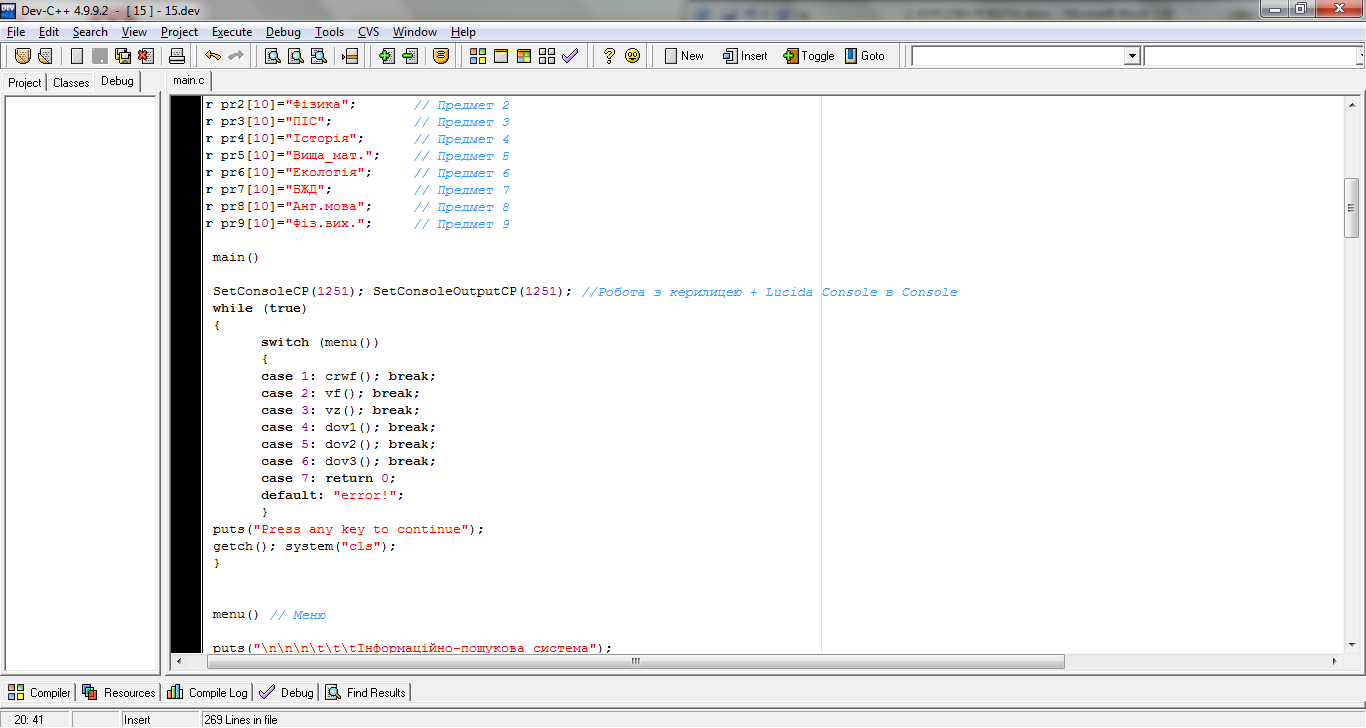Click the Go to Line toolbar icon
1366x728 pixels.
pos(350,56)
